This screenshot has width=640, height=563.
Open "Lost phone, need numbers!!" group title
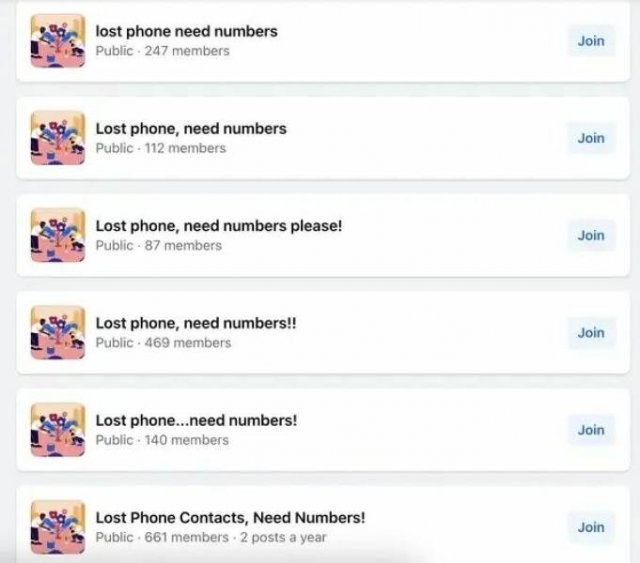(196, 323)
